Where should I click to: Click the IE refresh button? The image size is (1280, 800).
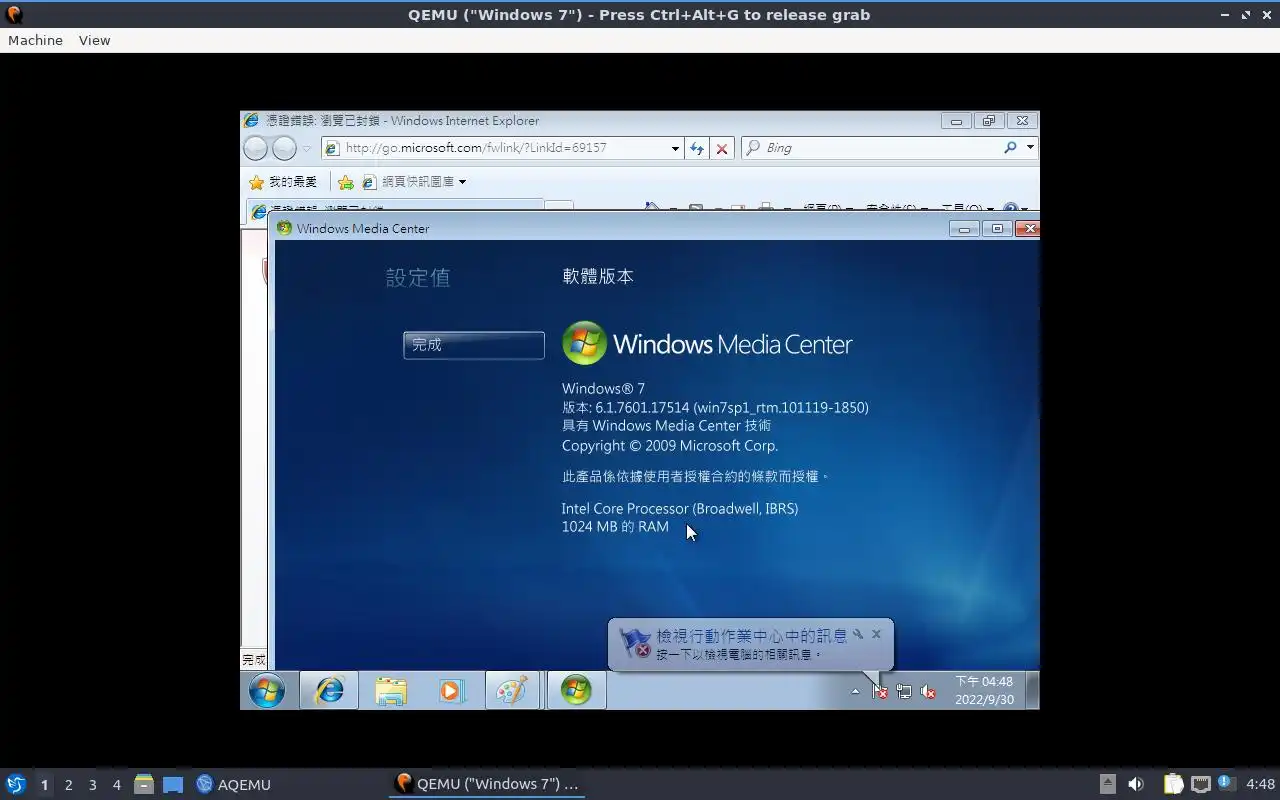click(x=697, y=148)
